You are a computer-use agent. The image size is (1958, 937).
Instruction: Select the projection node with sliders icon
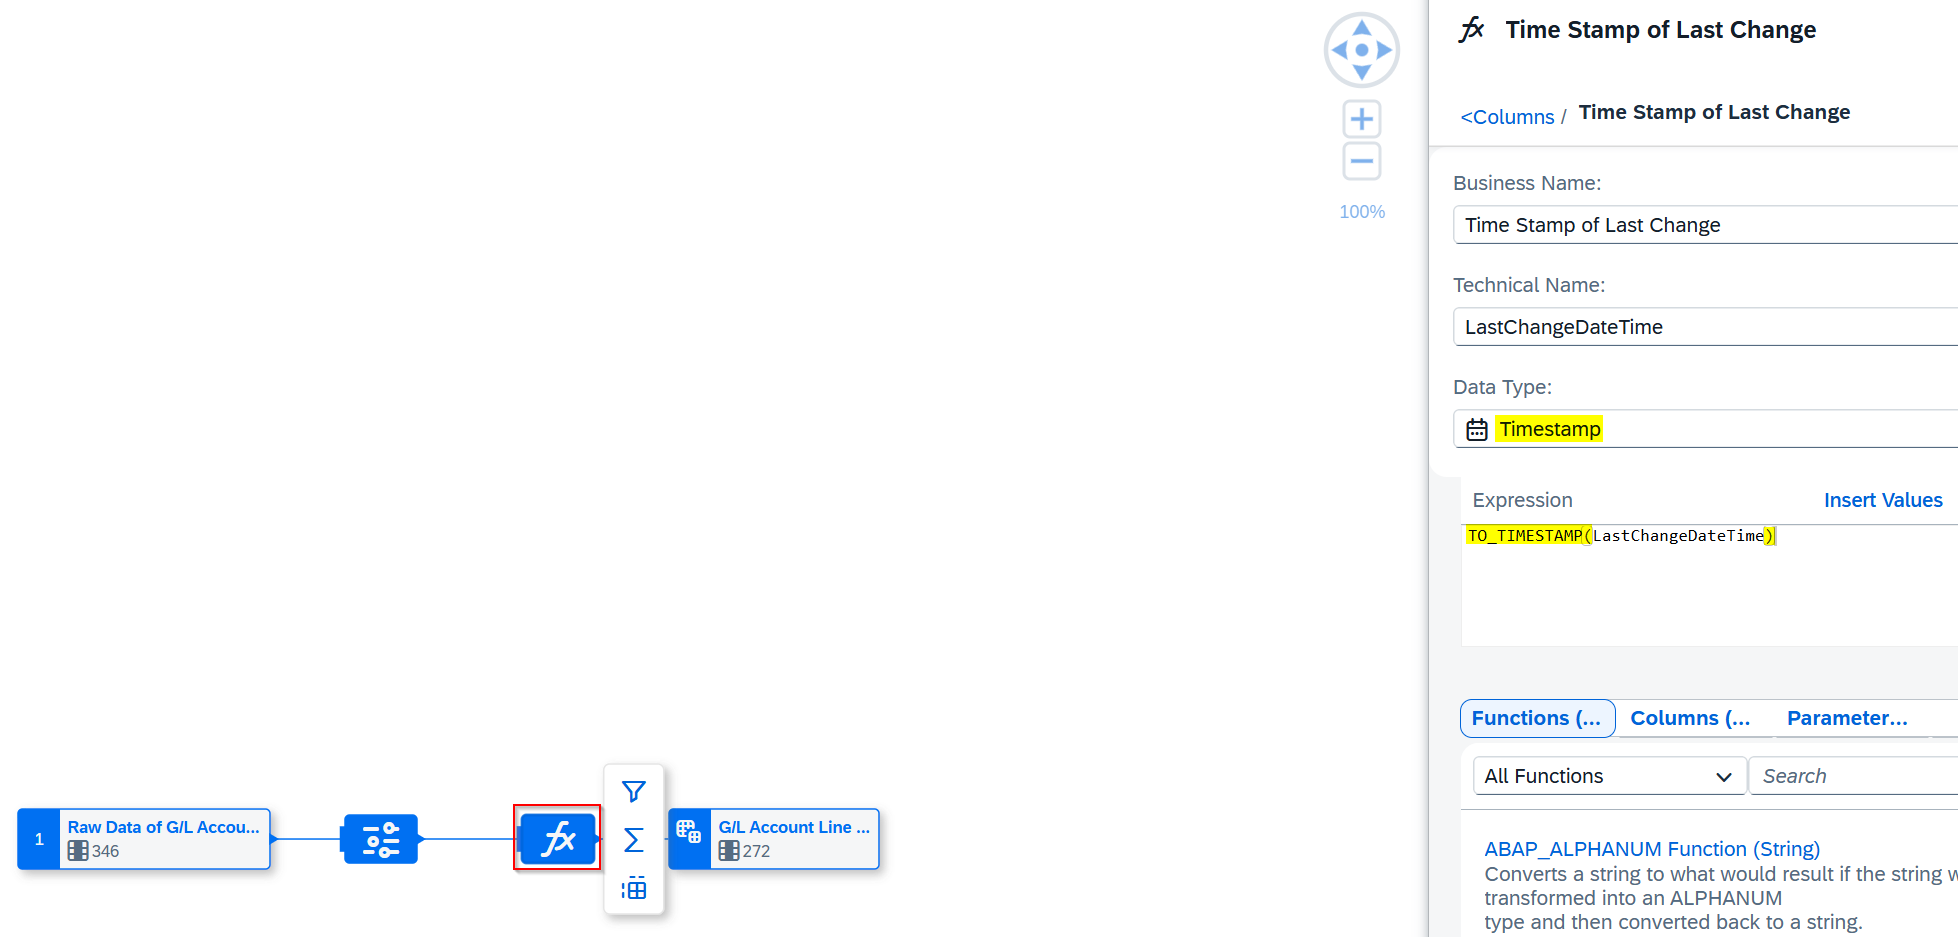[381, 839]
